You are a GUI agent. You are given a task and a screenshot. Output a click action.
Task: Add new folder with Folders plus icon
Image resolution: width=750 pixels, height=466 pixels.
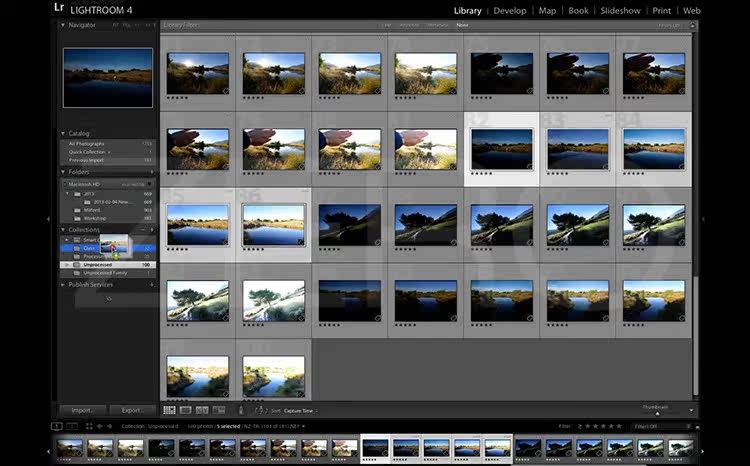click(x=152, y=172)
